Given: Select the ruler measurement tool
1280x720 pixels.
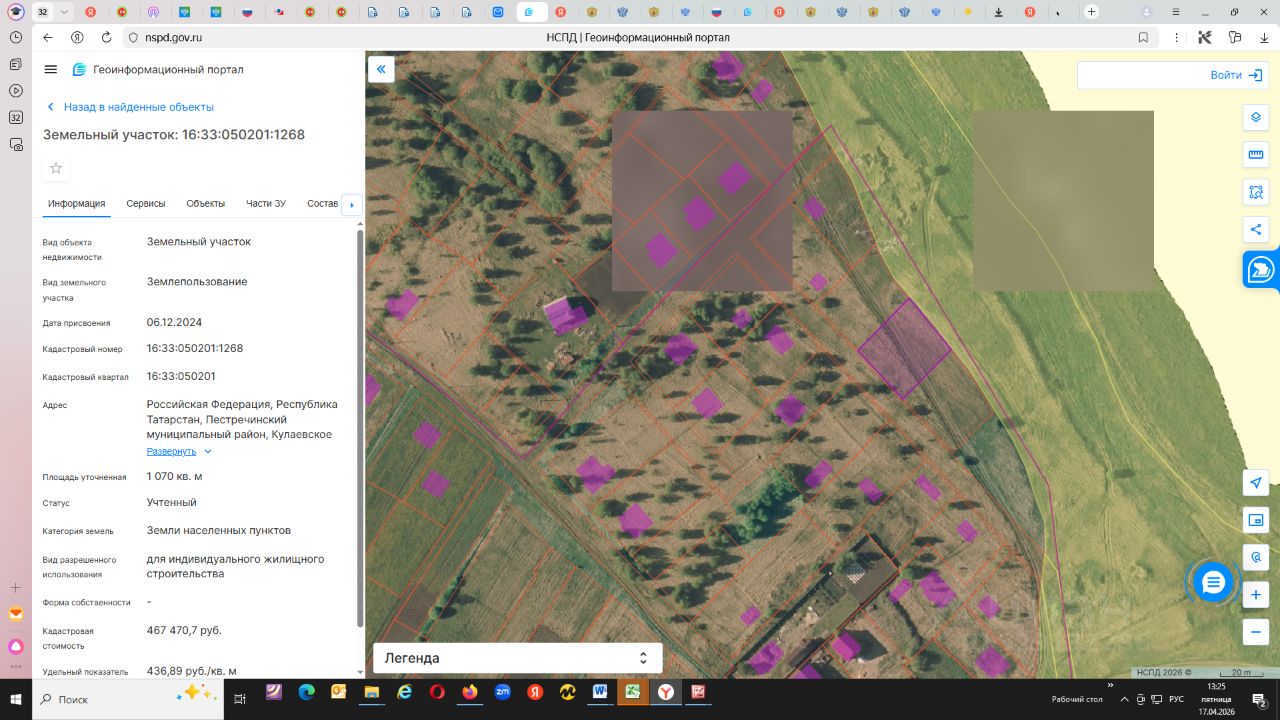Looking at the screenshot, I should point(1256,154).
